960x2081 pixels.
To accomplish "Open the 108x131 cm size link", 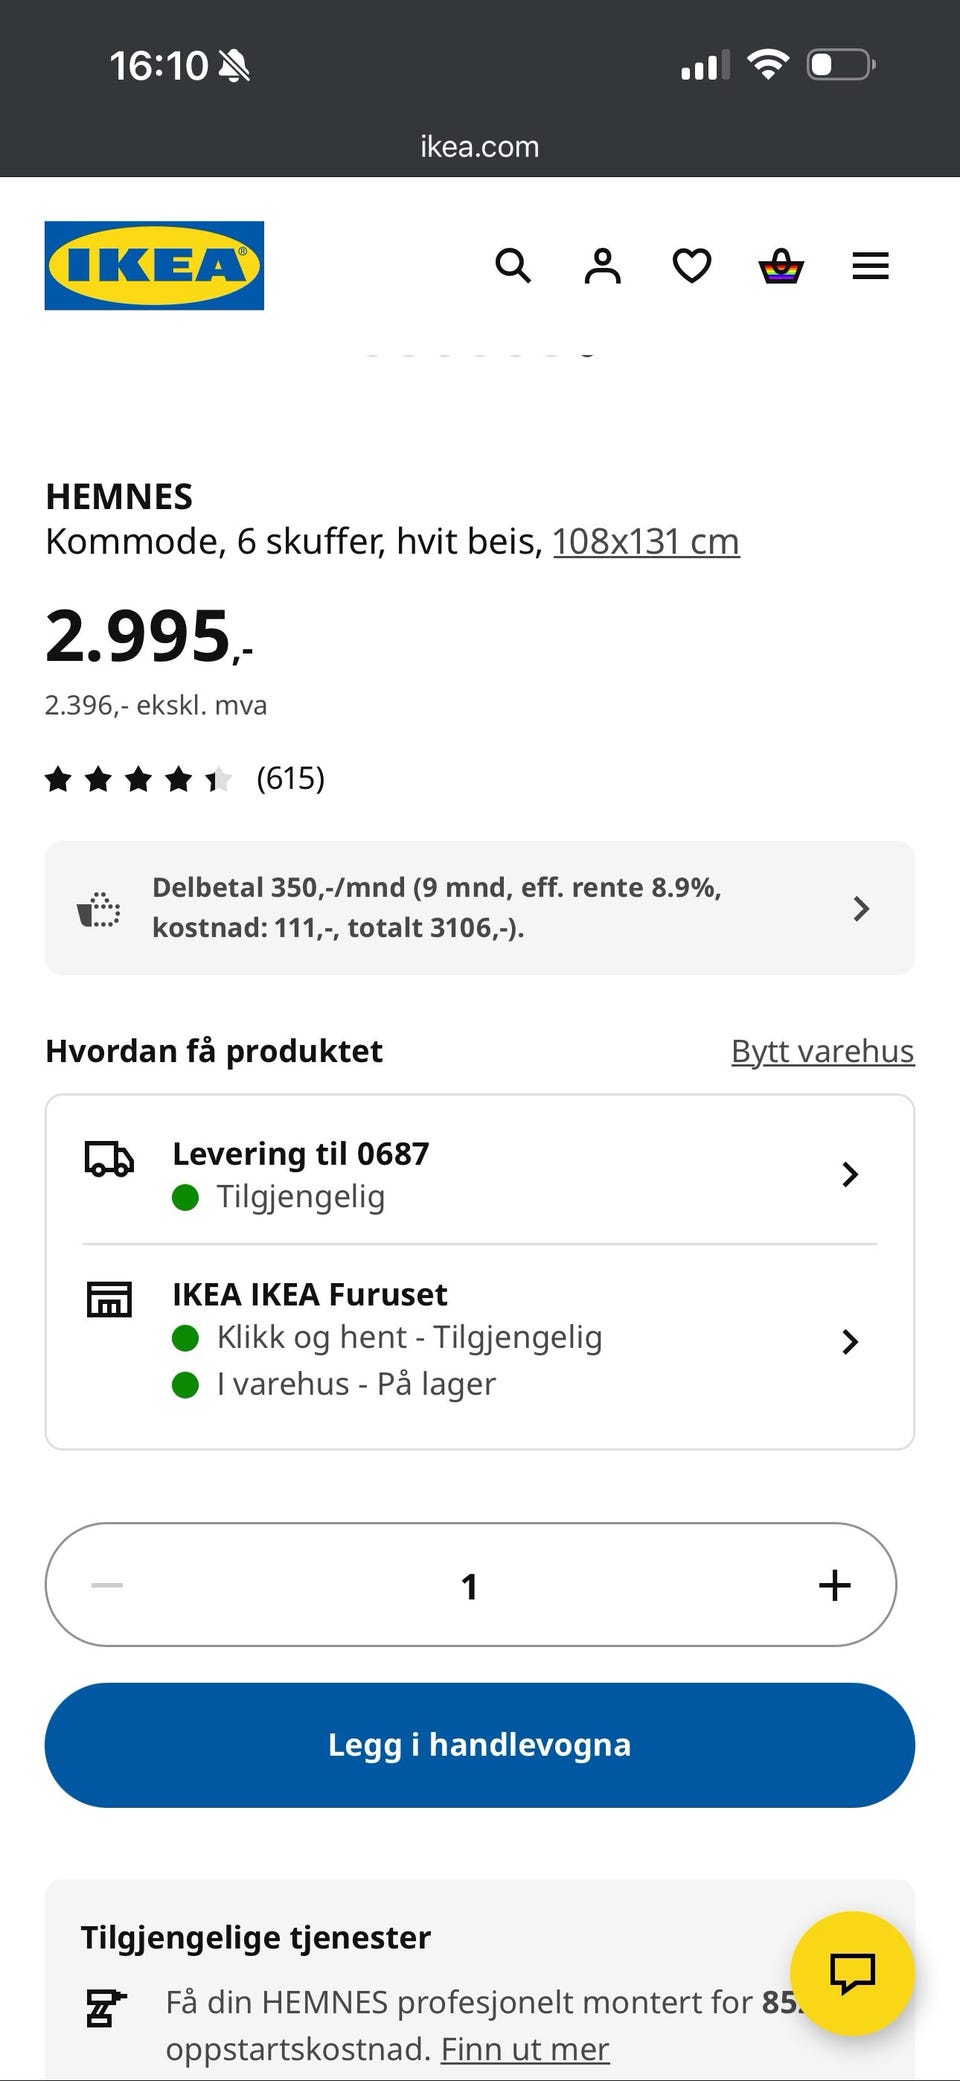I will (646, 541).
